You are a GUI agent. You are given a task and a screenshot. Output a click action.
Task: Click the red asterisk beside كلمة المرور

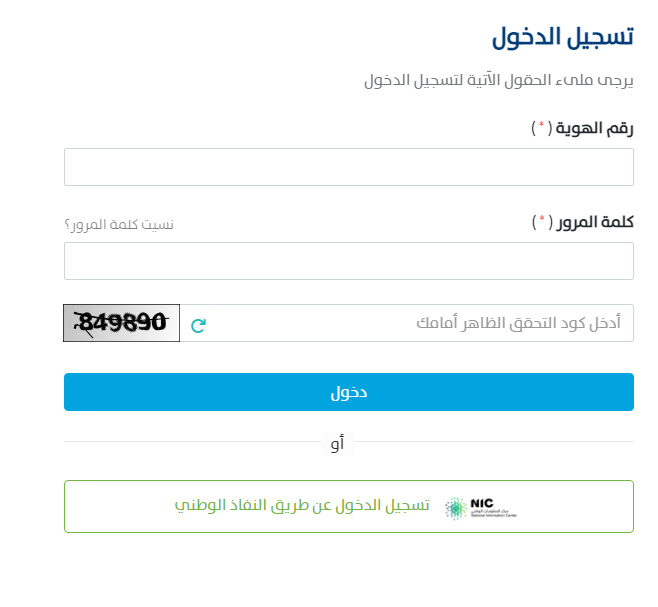pos(542,221)
